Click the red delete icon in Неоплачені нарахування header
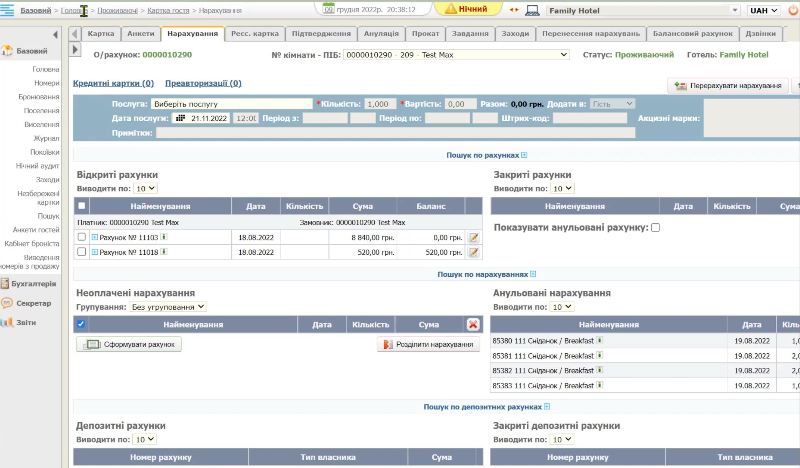Viewport: 800px width, 468px height. [473, 324]
